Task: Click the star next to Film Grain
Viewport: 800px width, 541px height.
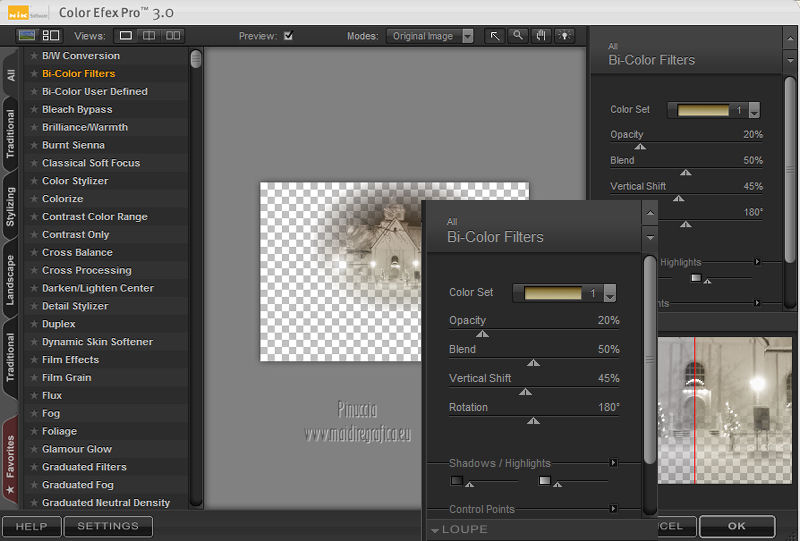Action: [x=33, y=378]
